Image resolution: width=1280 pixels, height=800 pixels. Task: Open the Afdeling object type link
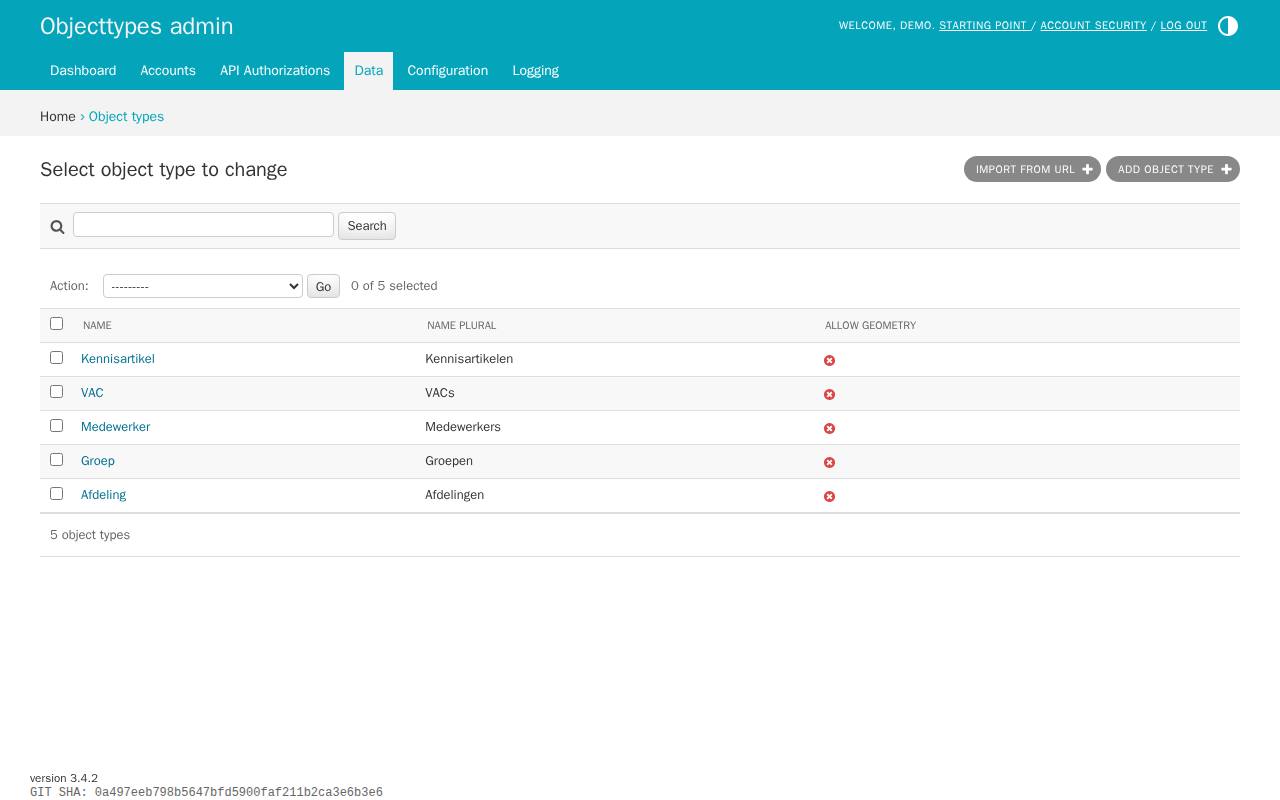104,495
